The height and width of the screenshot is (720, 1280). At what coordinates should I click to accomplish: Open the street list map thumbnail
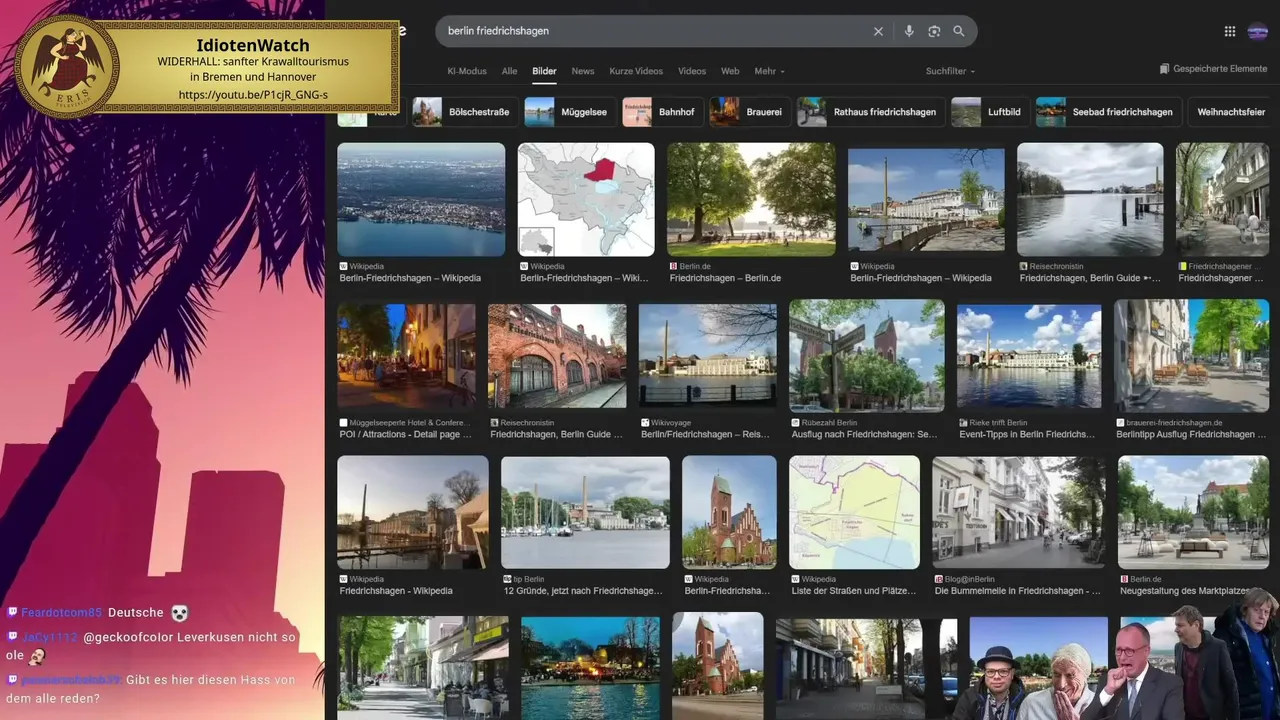click(x=854, y=513)
